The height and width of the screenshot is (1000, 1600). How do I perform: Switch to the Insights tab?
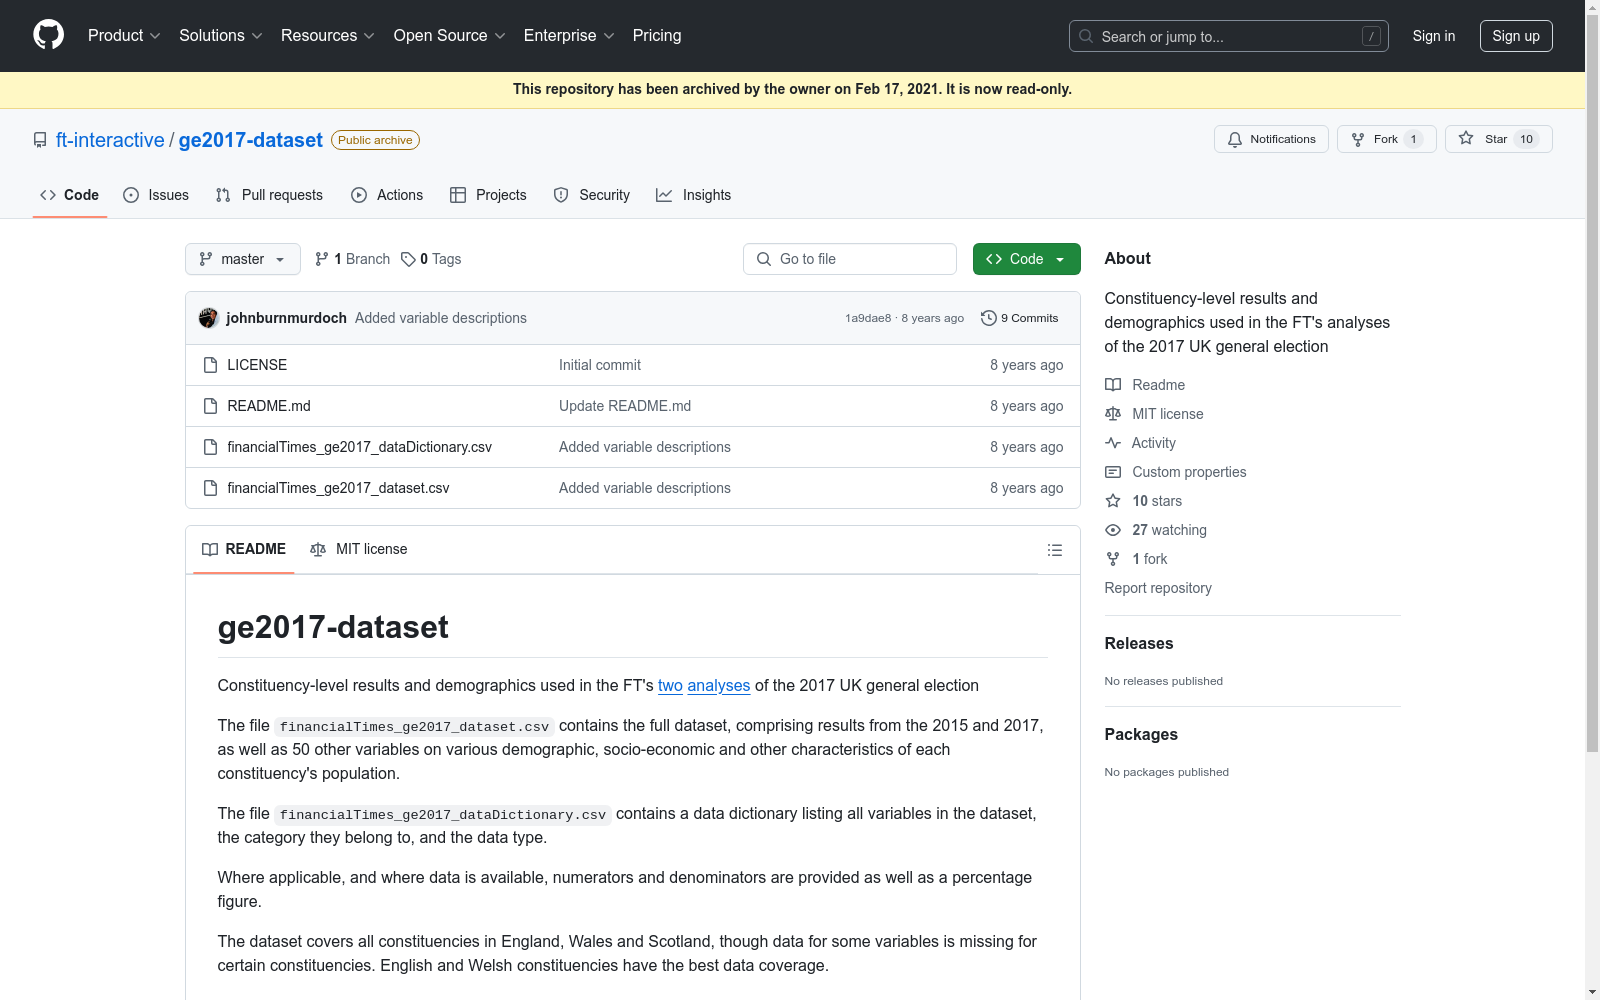[x=694, y=195]
